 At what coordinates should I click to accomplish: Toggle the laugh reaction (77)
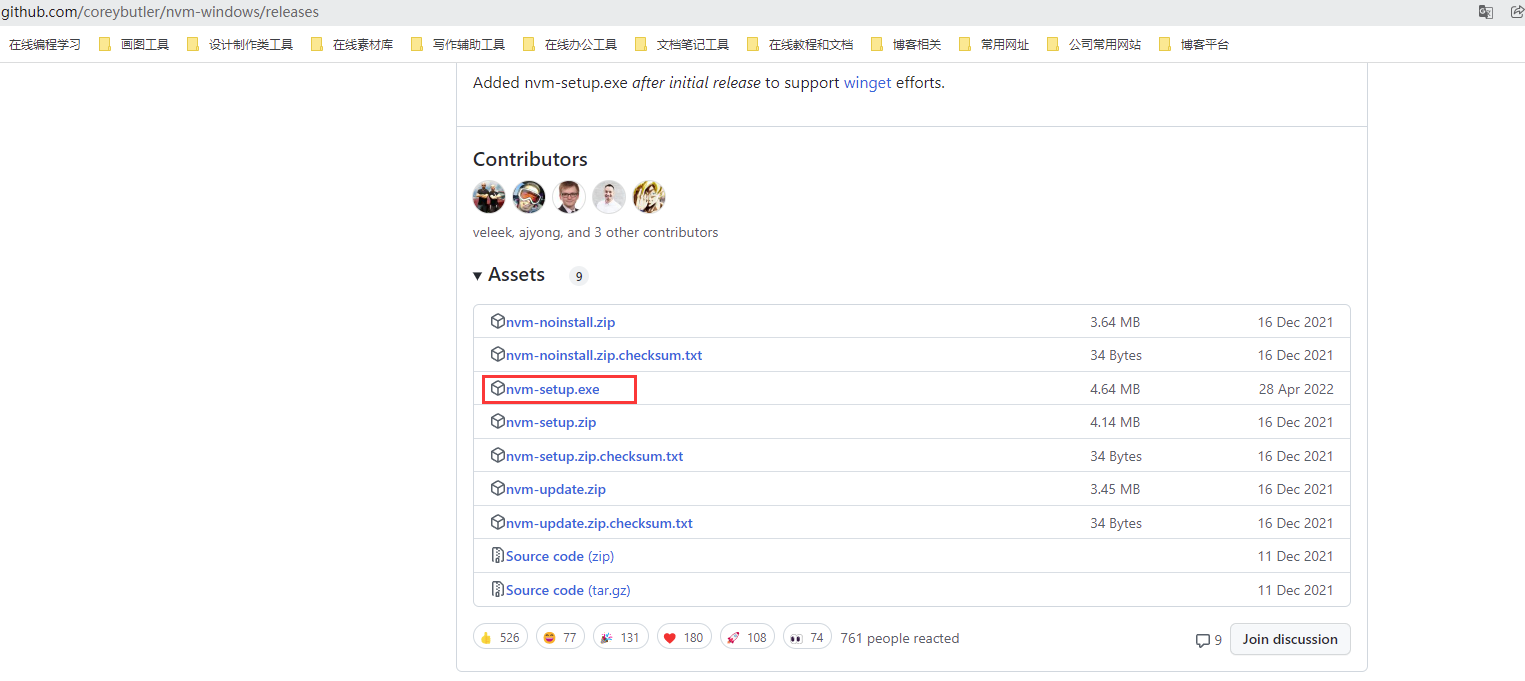pyautogui.click(x=560, y=637)
